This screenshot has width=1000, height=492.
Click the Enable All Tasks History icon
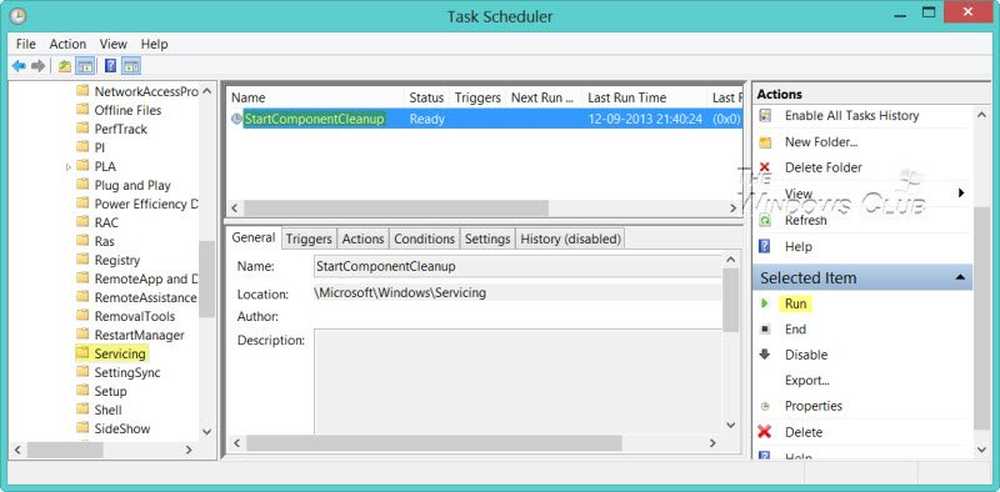point(765,116)
